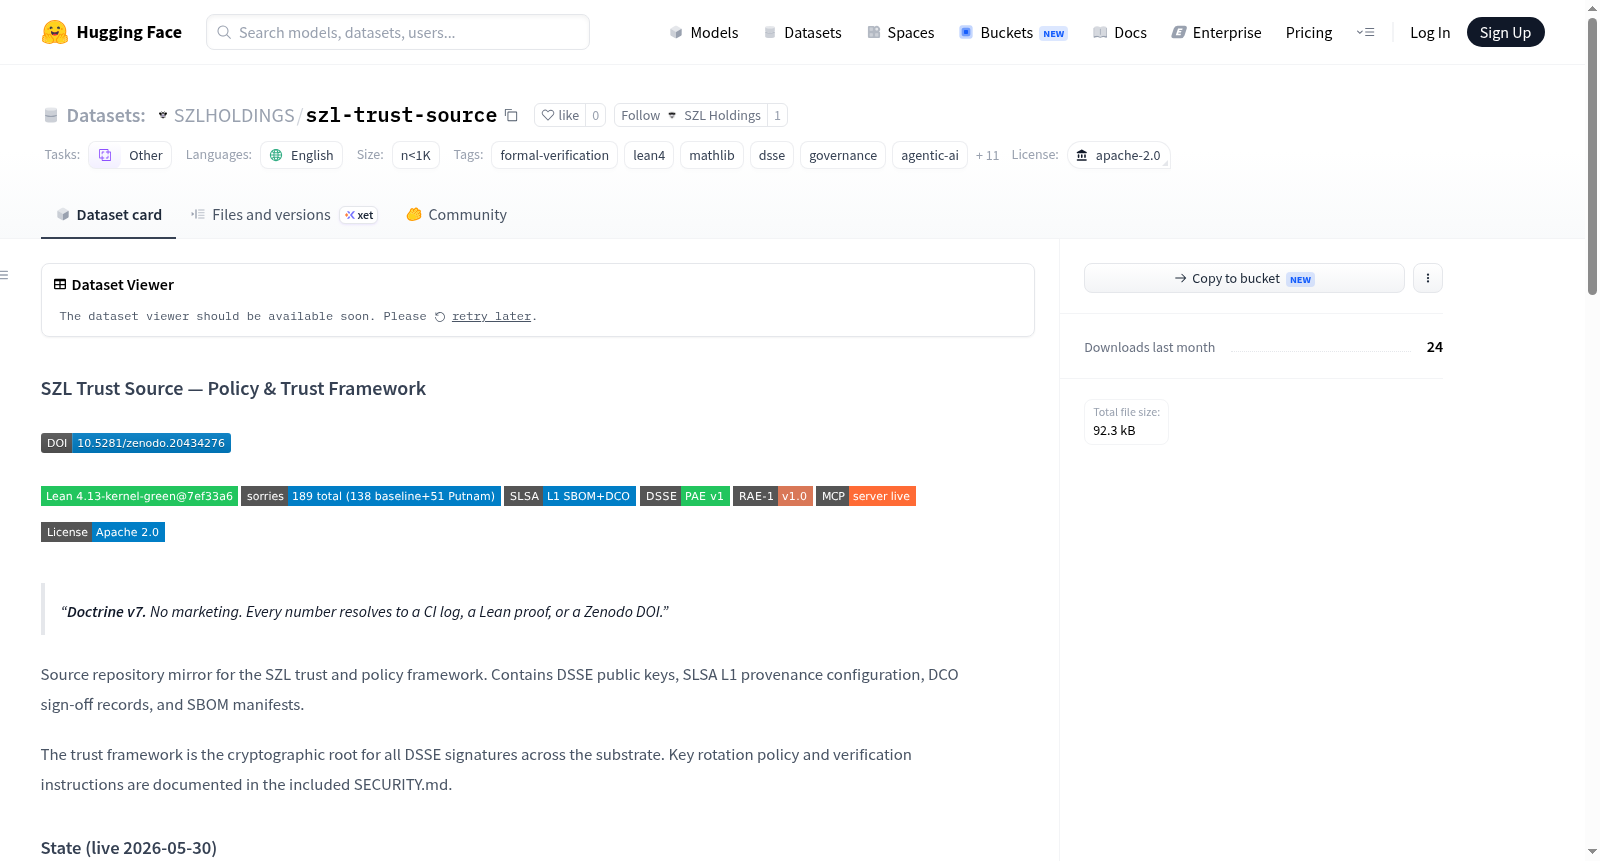Follow SZL Holdings organization
Screen dimensions: 1600x861
691,115
